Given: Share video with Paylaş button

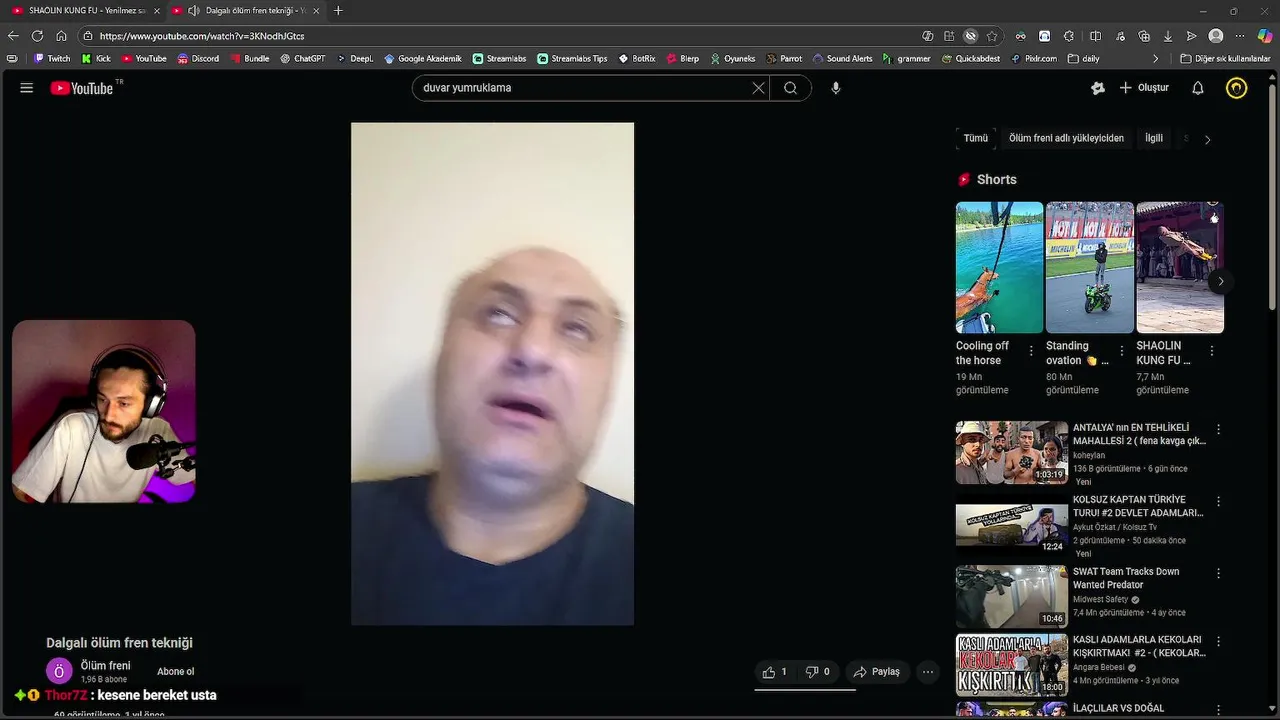Looking at the screenshot, I should [x=876, y=672].
